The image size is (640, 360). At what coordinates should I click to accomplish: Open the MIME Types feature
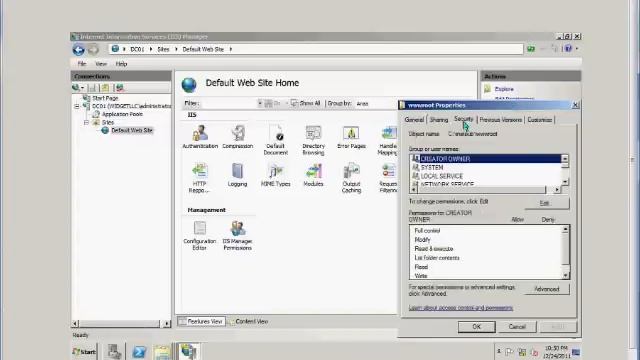(x=276, y=175)
